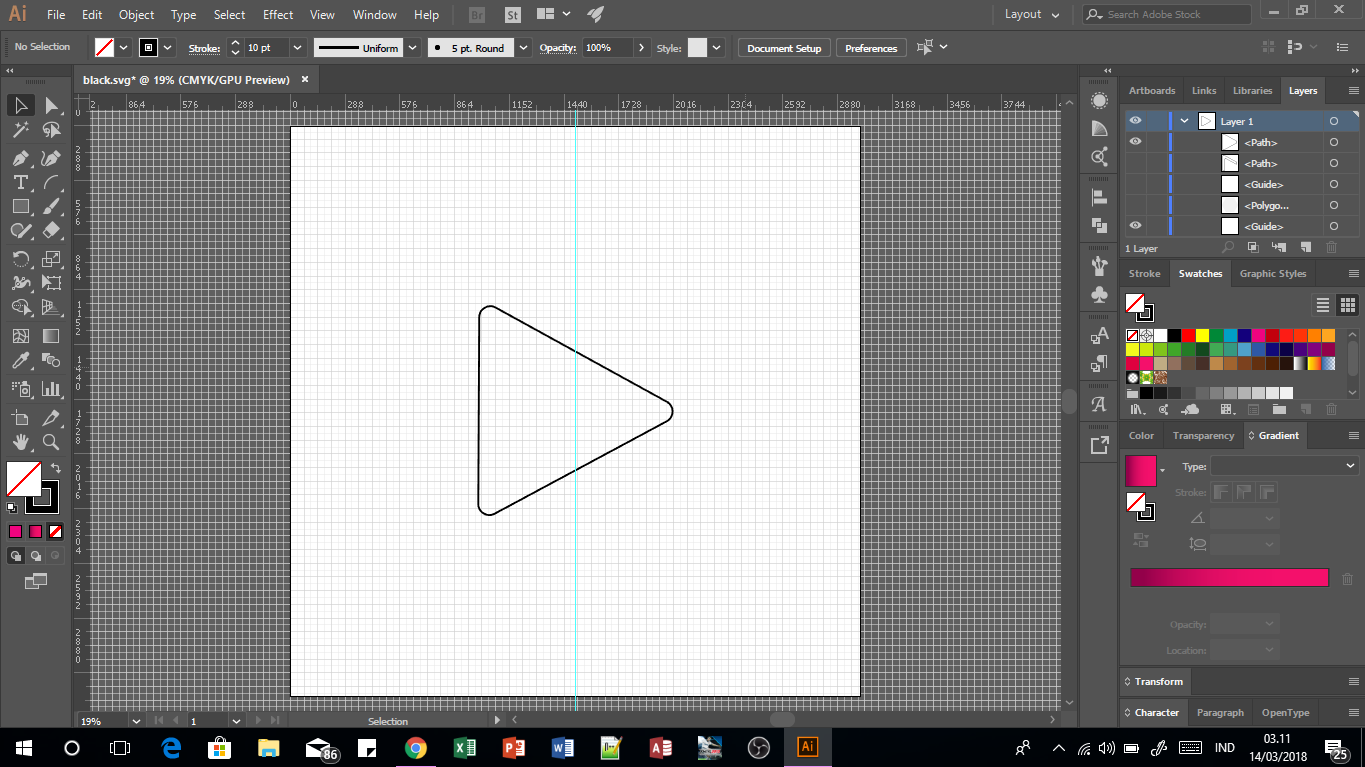This screenshot has height=767, width=1365.
Task: Click the magenta gradient slider bar
Action: 1229,577
